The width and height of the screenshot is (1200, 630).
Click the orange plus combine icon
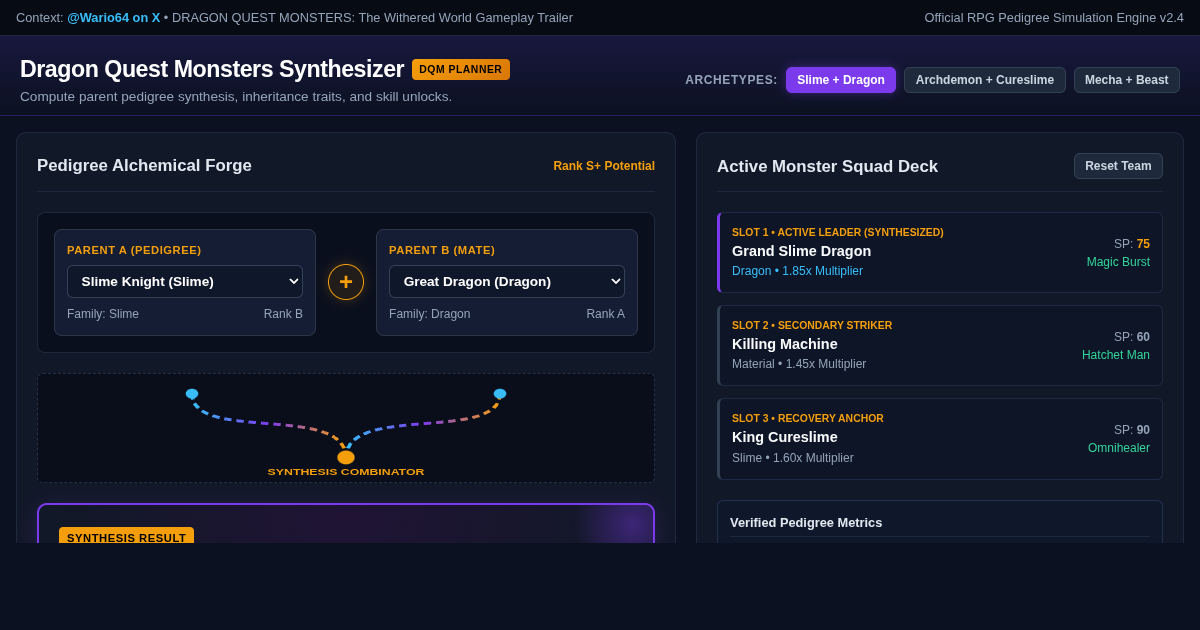(346, 282)
